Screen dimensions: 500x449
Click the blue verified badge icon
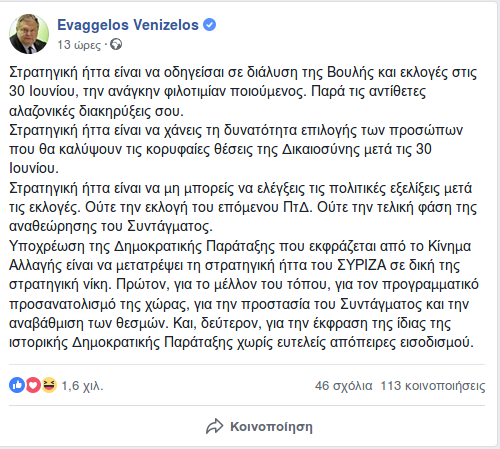210,25
